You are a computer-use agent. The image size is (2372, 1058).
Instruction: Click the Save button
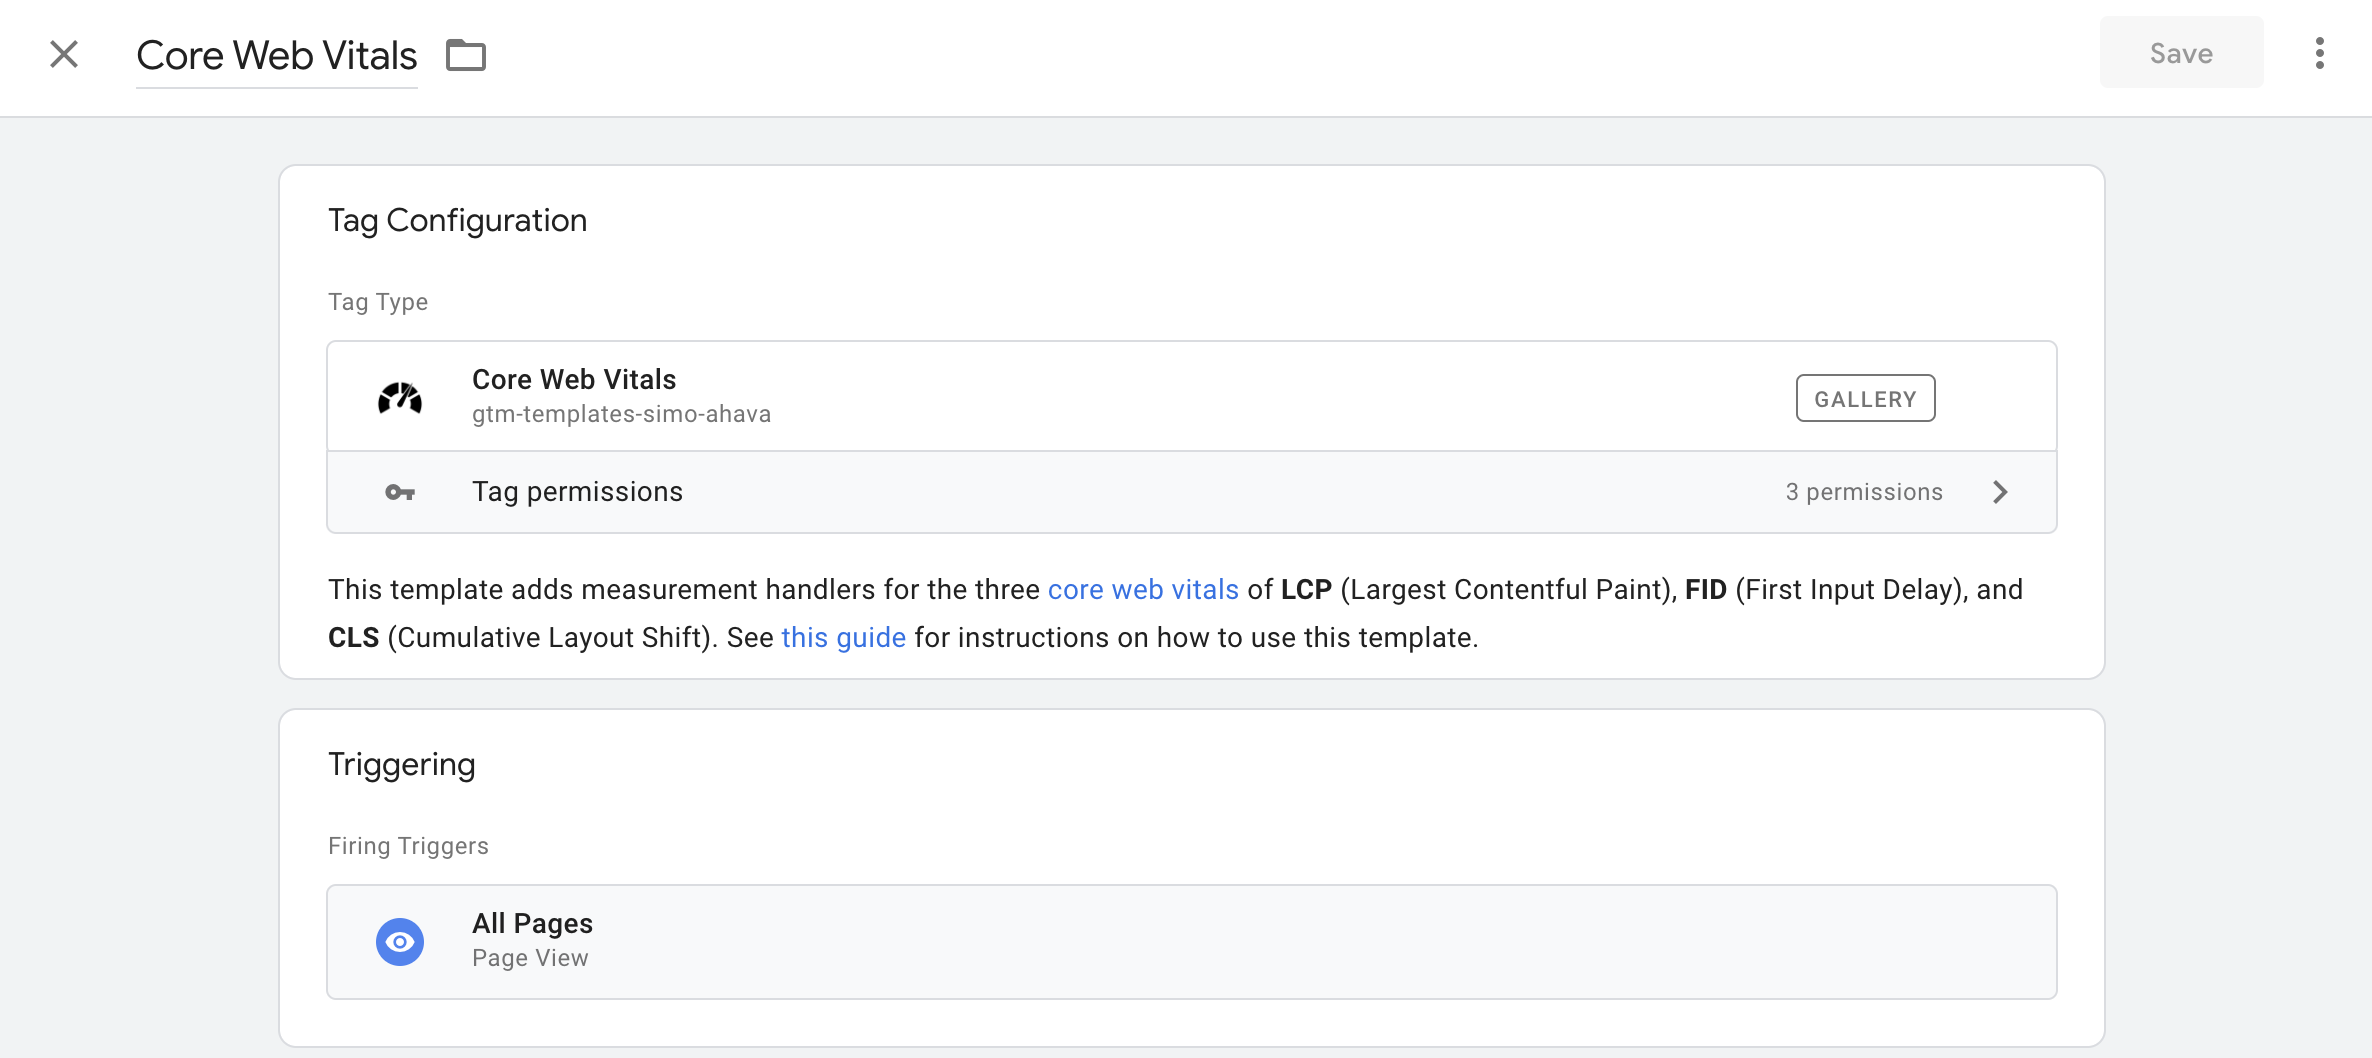[x=2181, y=53]
